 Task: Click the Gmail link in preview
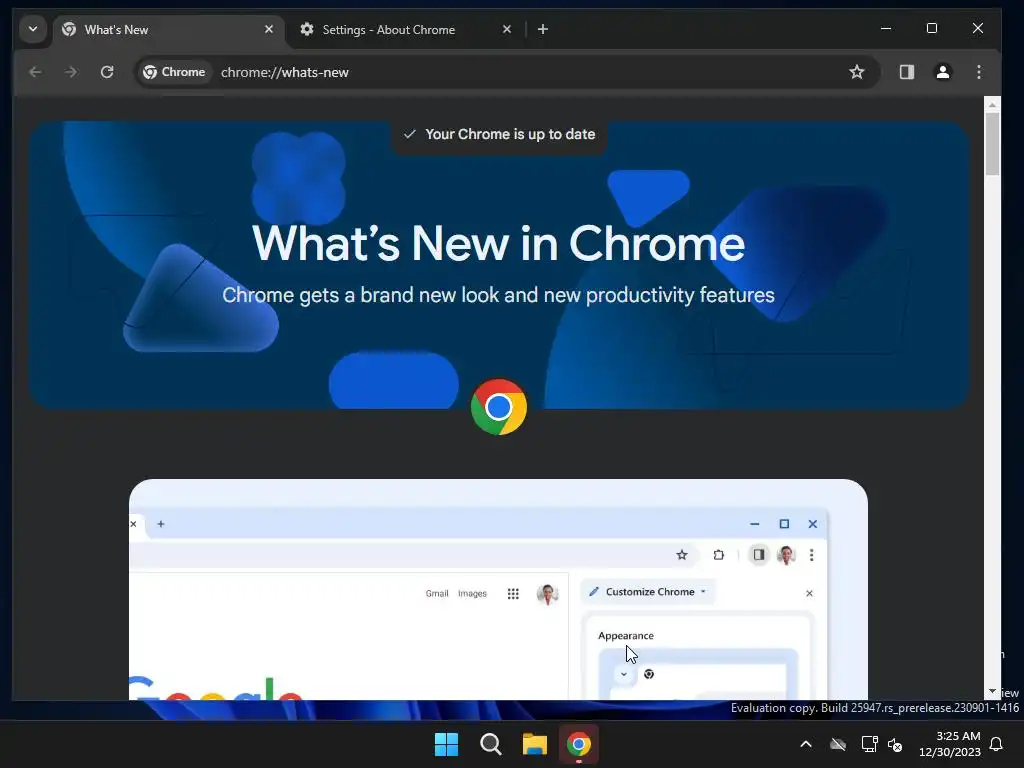(x=437, y=594)
